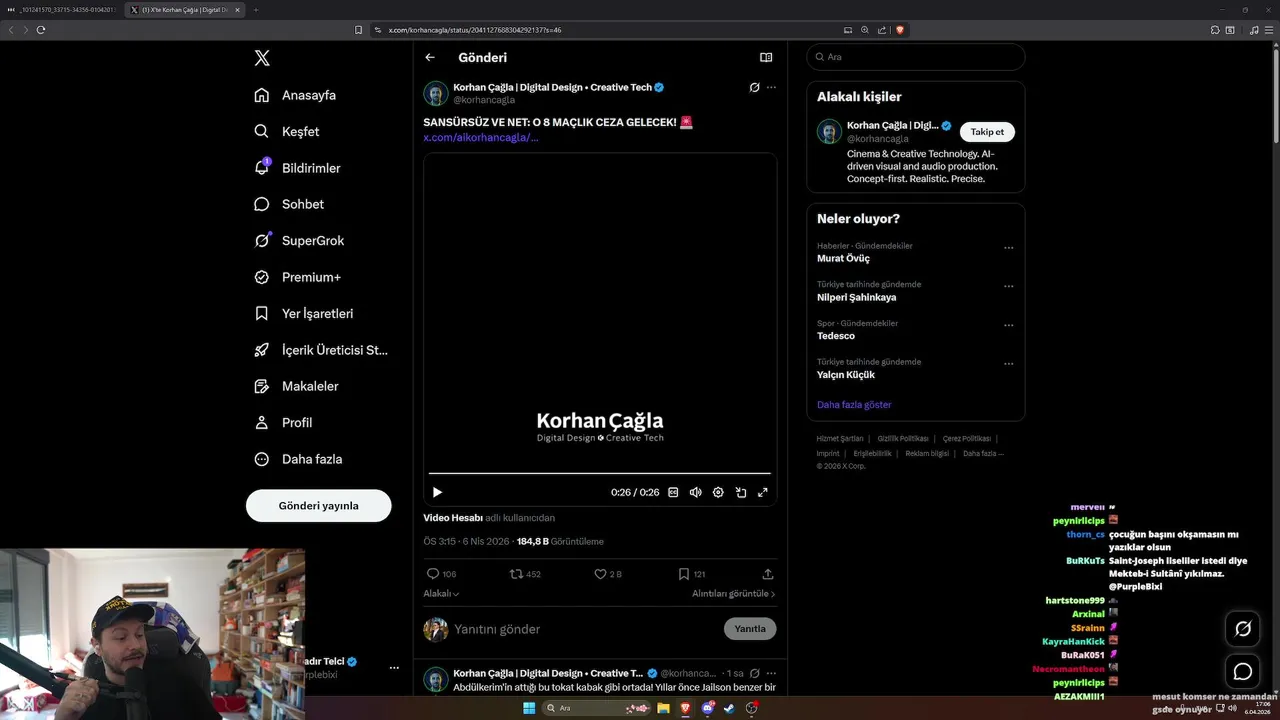Open the Windows Start menu
The image size is (1280, 720).
529,708
